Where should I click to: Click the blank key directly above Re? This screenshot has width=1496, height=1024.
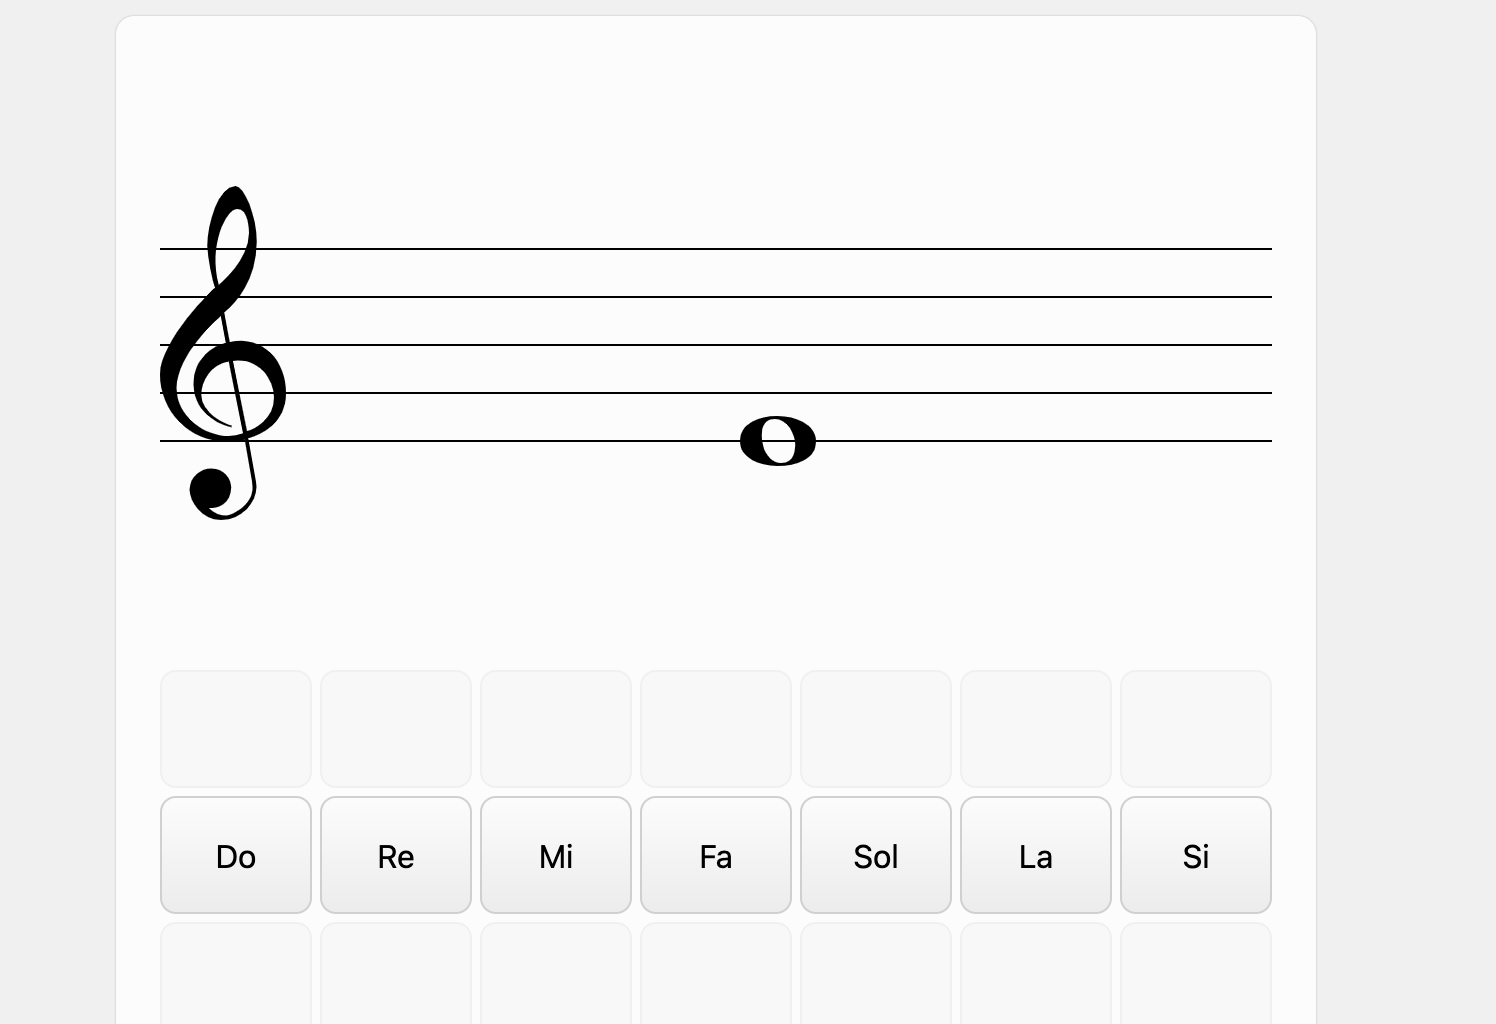click(396, 729)
